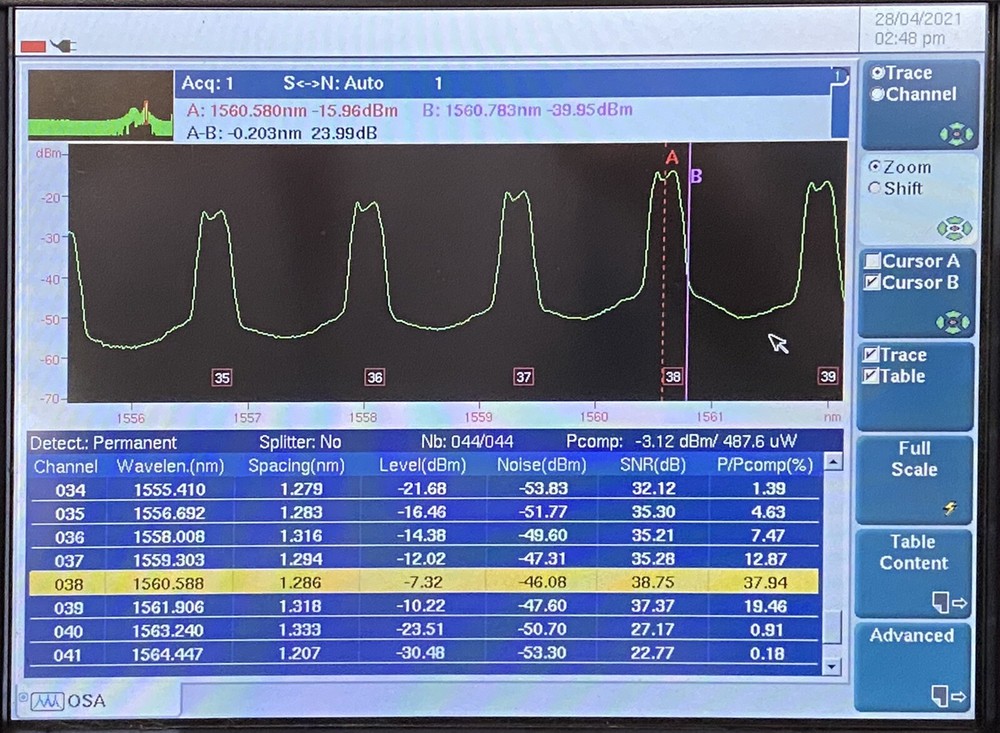Click the A-B difference readout
Viewport: 1000px width, 733px height.
[x=281, y=133]
